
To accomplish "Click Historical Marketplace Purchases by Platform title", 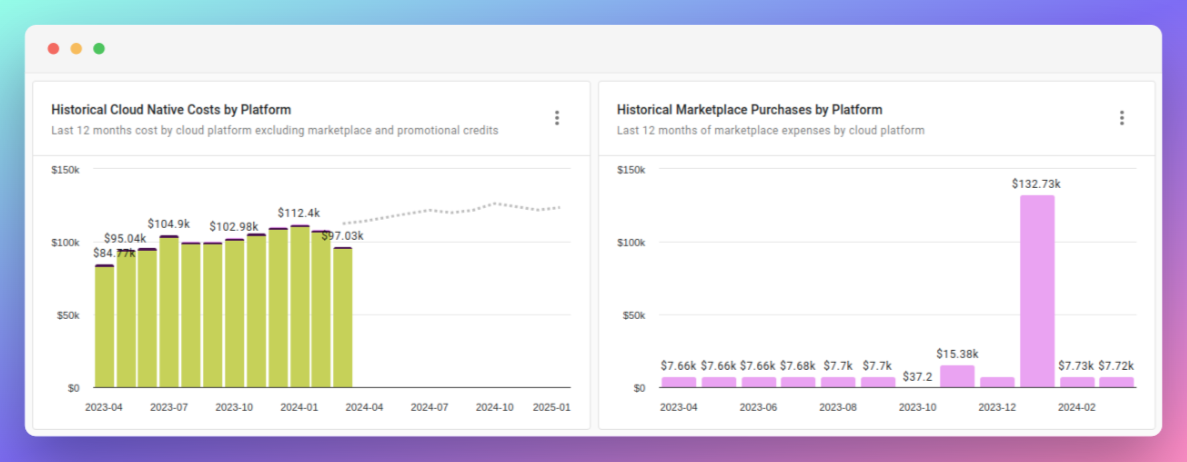I will click(x=749, y=110).
